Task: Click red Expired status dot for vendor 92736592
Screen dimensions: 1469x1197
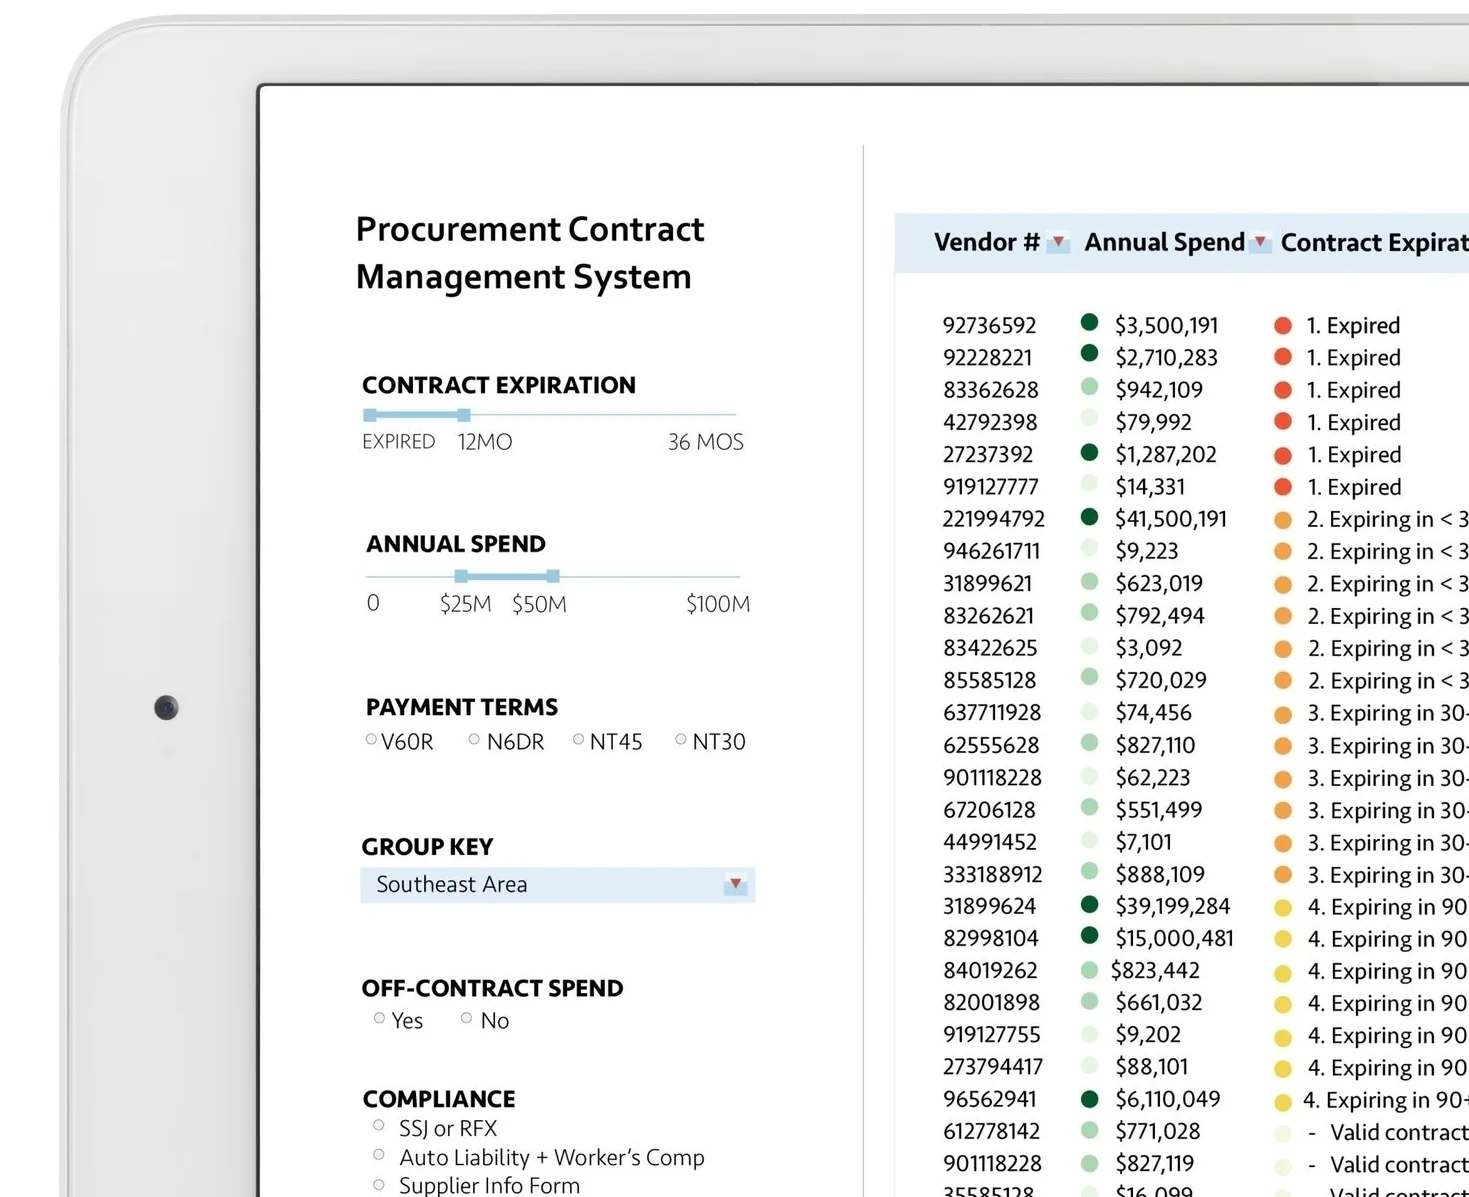Action: click(x=1283, y=325)
